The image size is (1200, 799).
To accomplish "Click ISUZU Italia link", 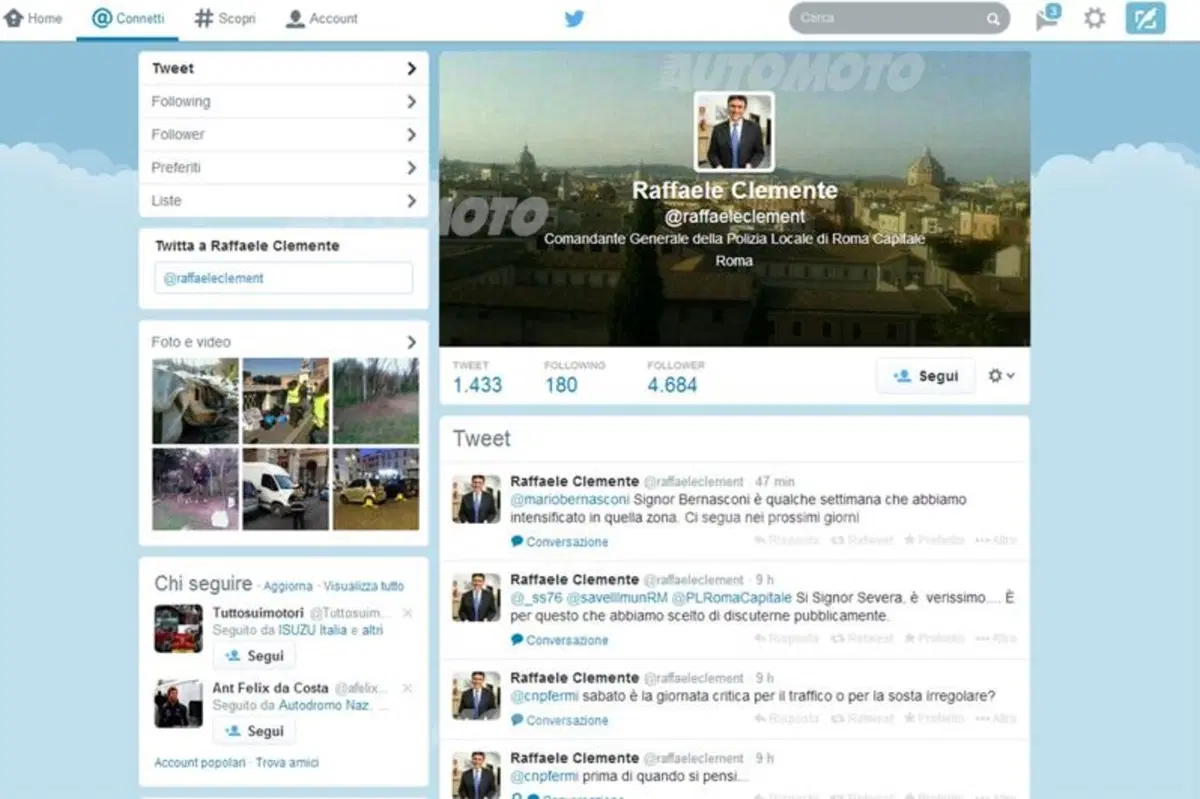I will click(x=313, y=631).
